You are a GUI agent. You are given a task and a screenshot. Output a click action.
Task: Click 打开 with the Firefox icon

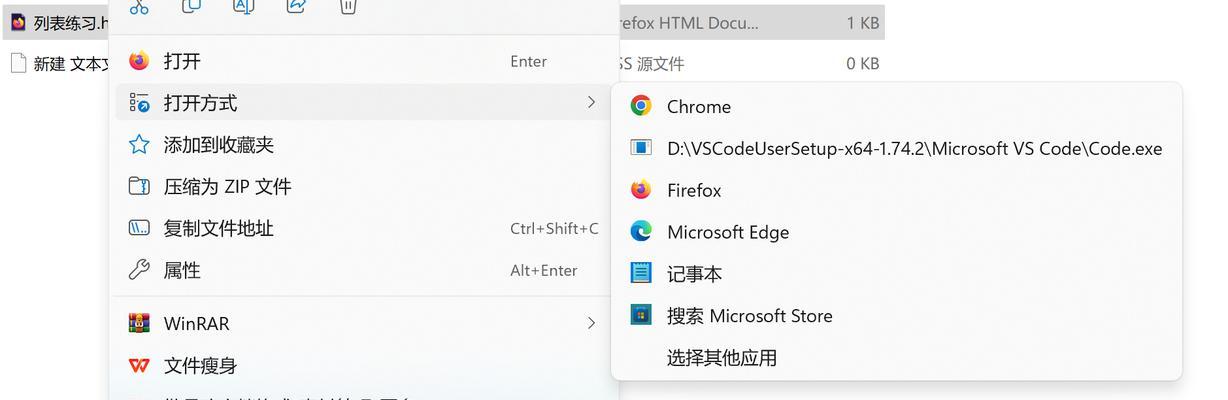363,61
